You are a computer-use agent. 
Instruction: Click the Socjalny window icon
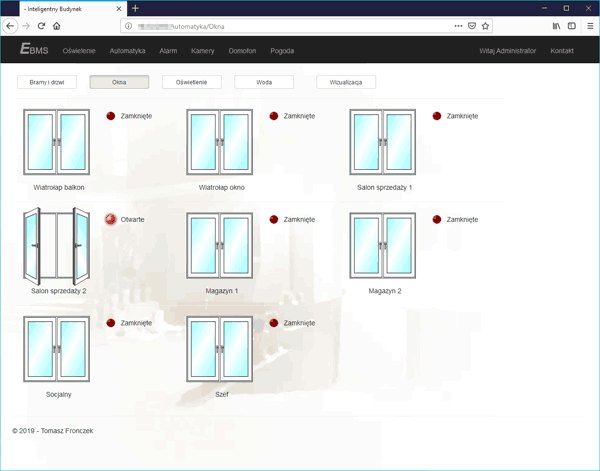[57, 349]
